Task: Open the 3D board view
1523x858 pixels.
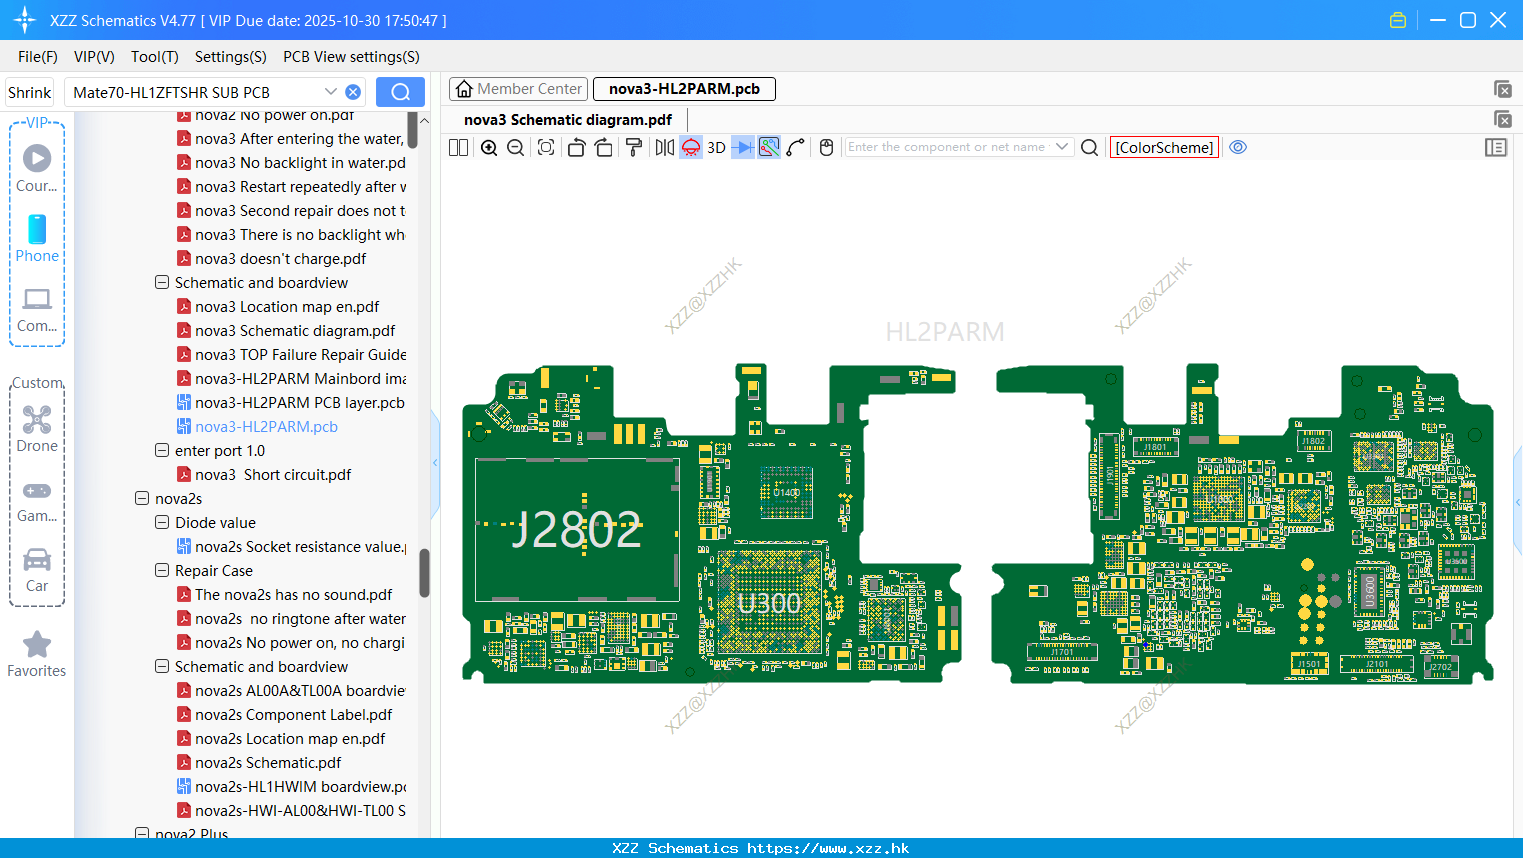Action: 716,148
